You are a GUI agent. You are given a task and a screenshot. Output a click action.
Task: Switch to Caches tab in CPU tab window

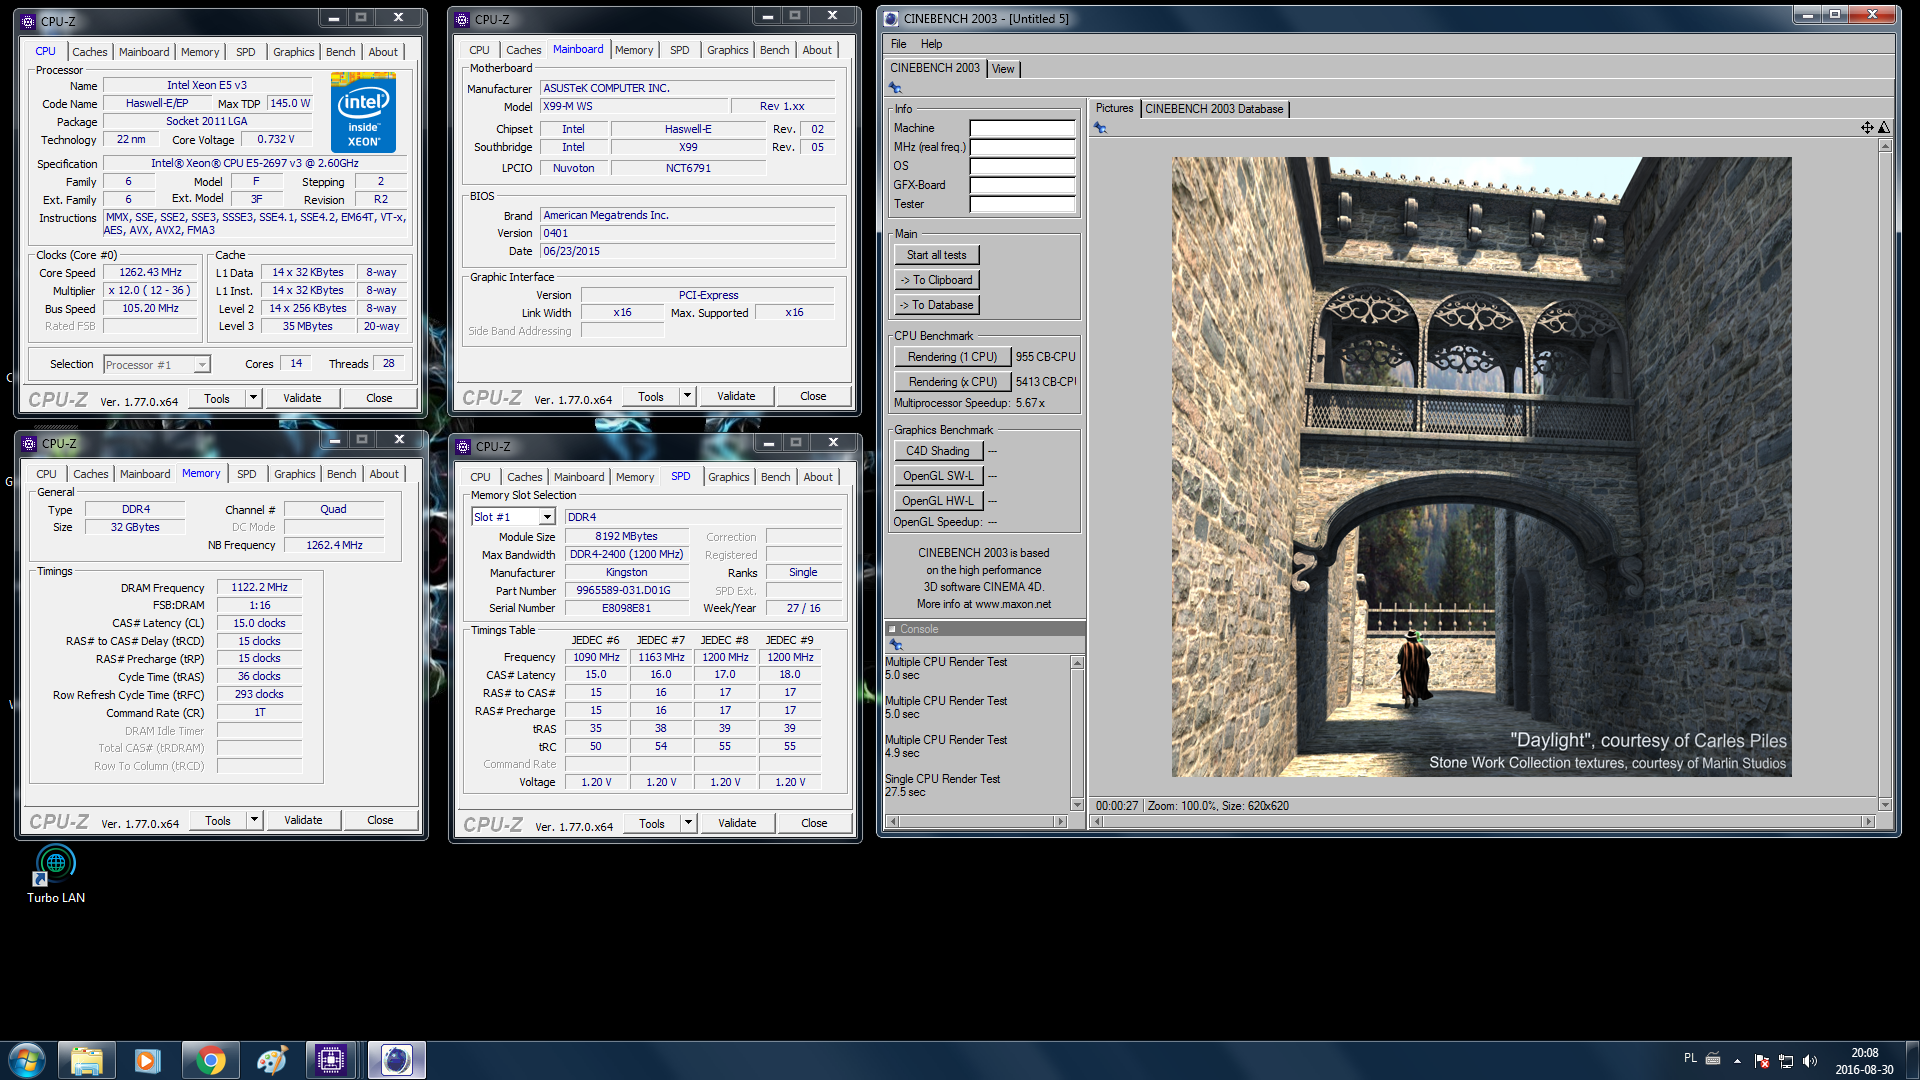pyautogui.click(x=90, y=52)
